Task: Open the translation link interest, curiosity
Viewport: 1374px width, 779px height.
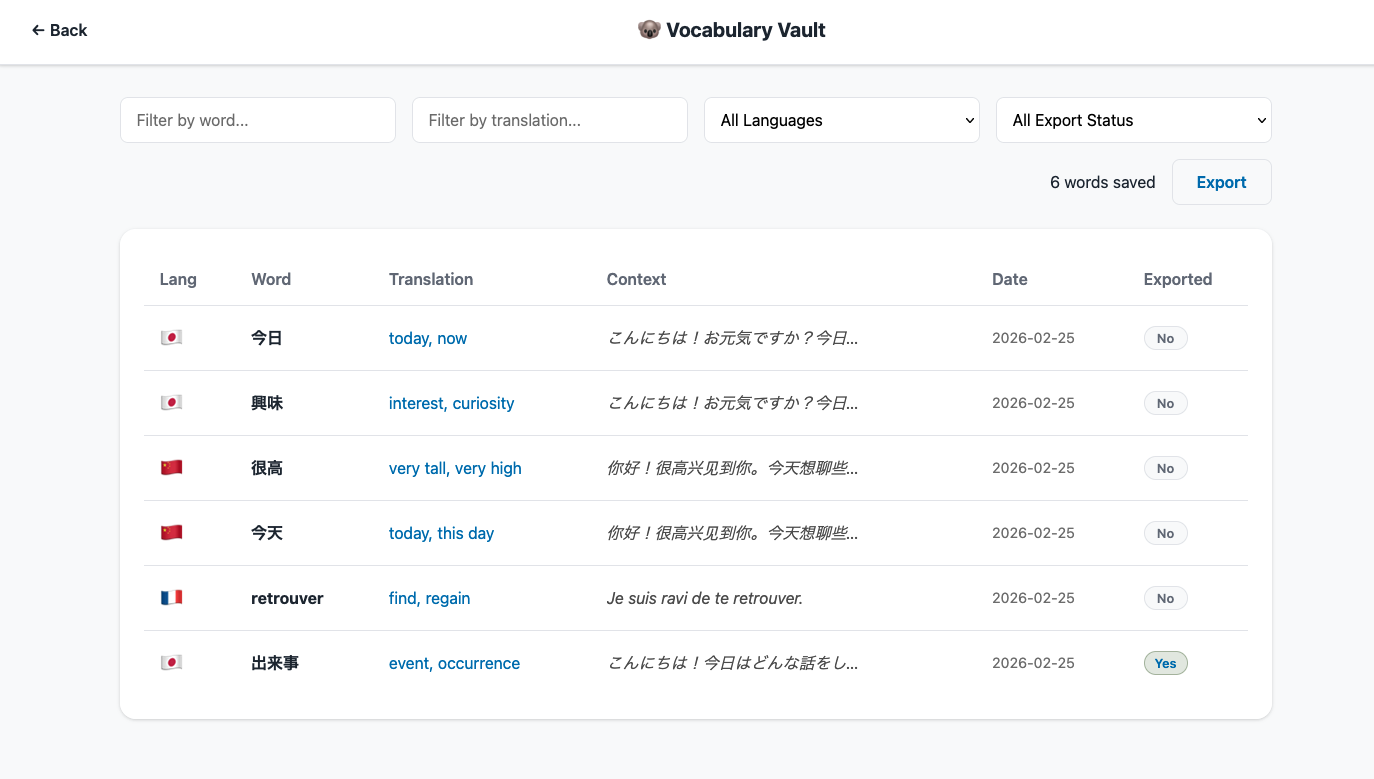Action: 451,402
